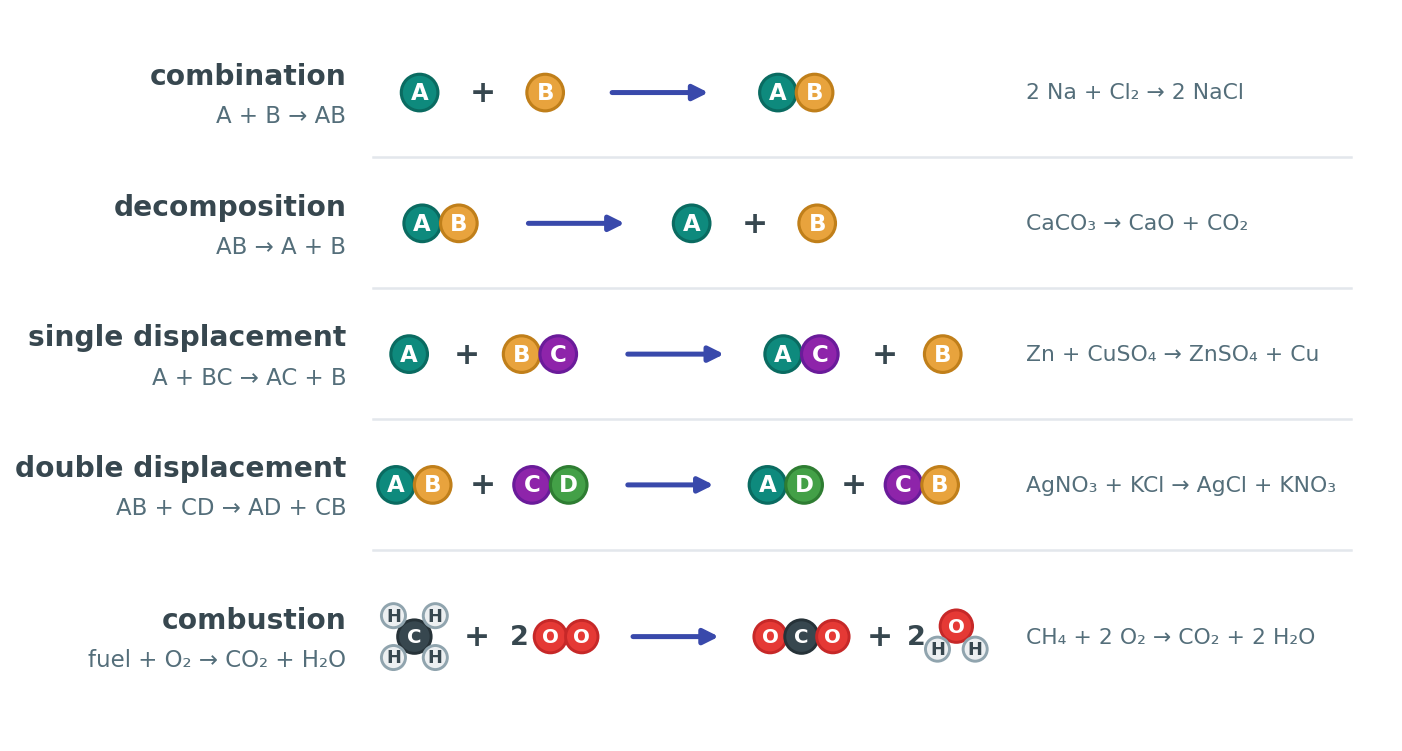Click the Zn + CuSO₄ example equation
The height and width of the screenshot is (751, 1402).
(1172, 355)
